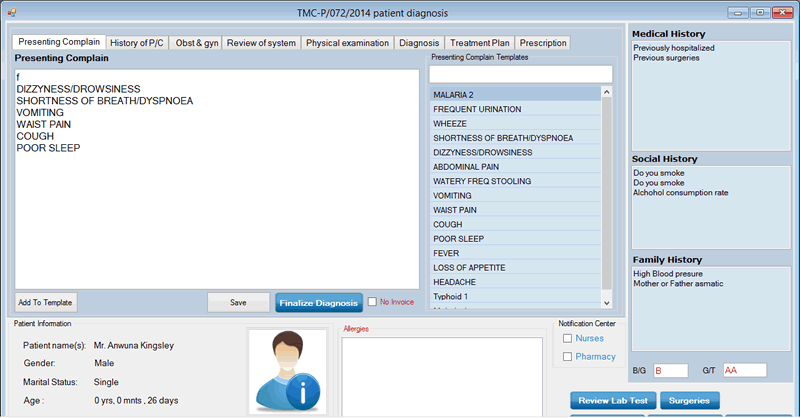This screenshot has height=418, width=800.
Task: Open the Prescription tab
Action: [543, 43]
